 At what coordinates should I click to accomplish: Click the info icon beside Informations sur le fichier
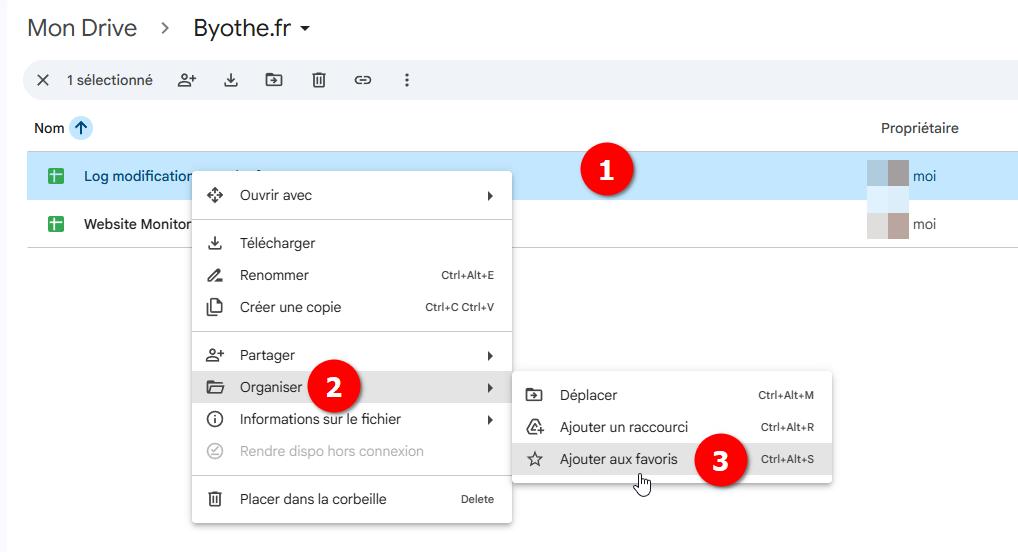215,419
